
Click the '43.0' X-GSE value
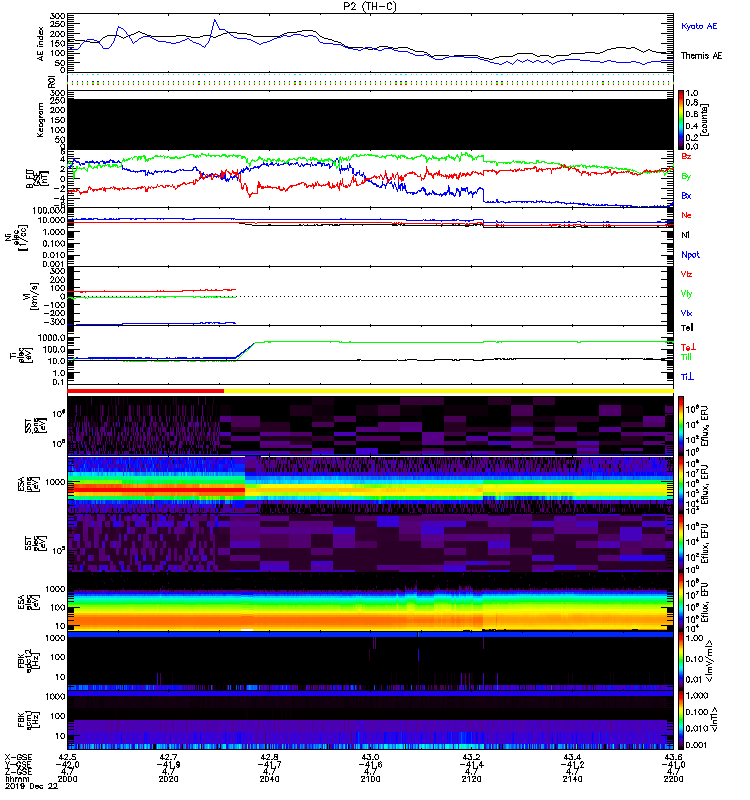(x=370, y=757)
